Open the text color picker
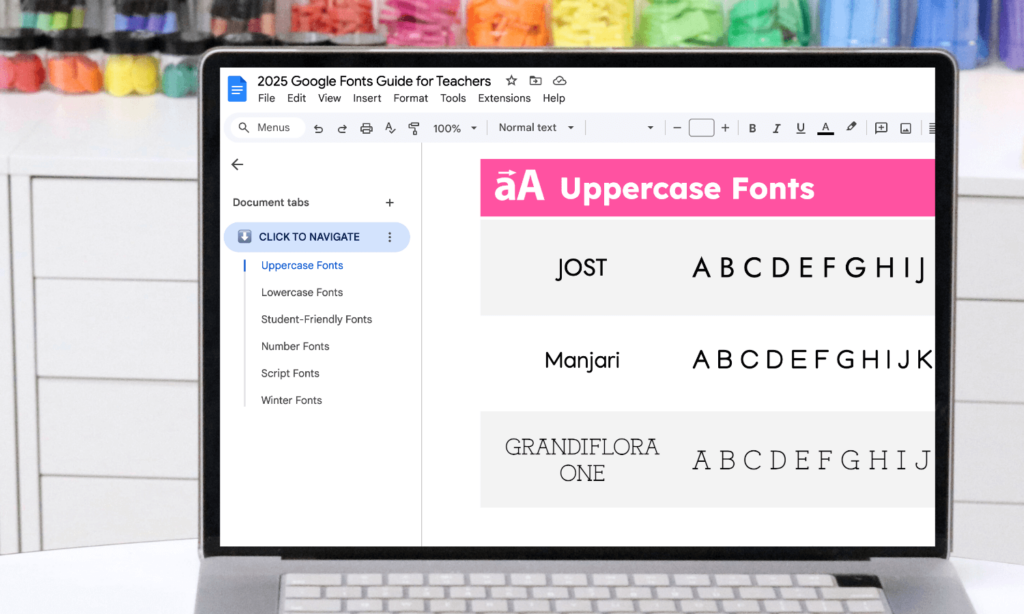 tap(825, 128)
